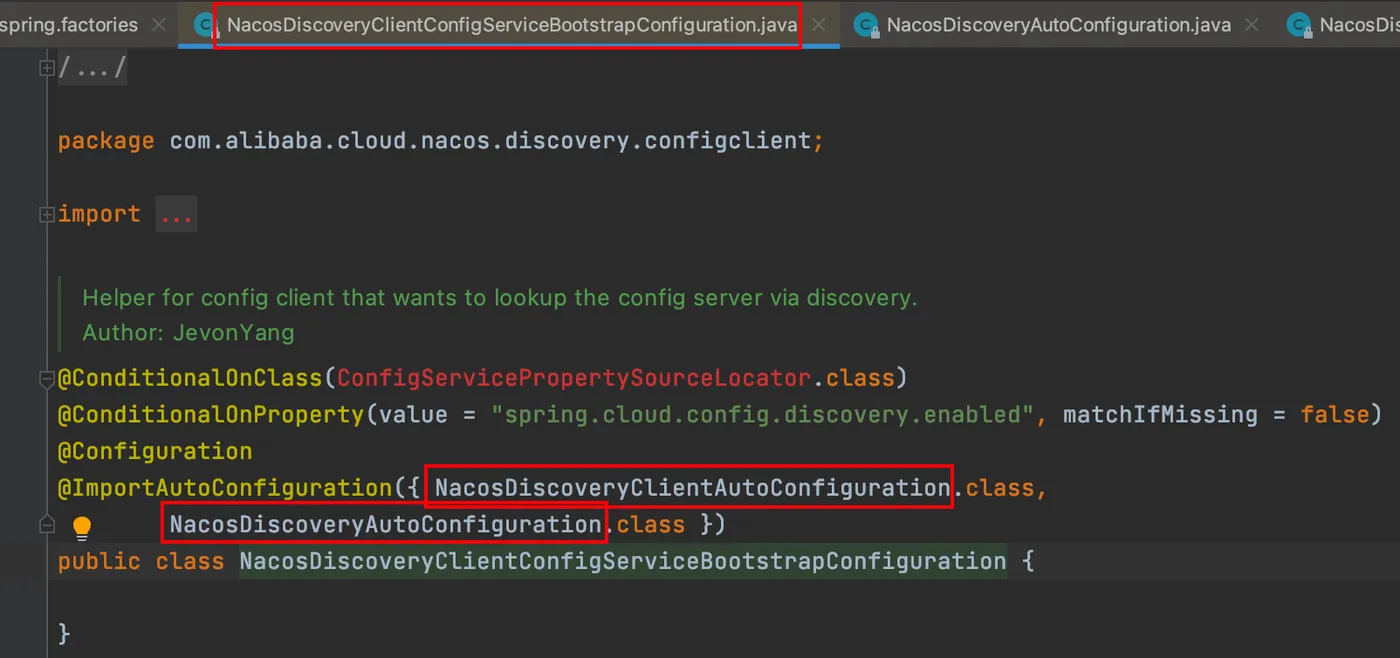
Task: Select NacosDiscoveryClientConfigServiceBootstrapConfiguration.java tab
Action: [510, 25]
